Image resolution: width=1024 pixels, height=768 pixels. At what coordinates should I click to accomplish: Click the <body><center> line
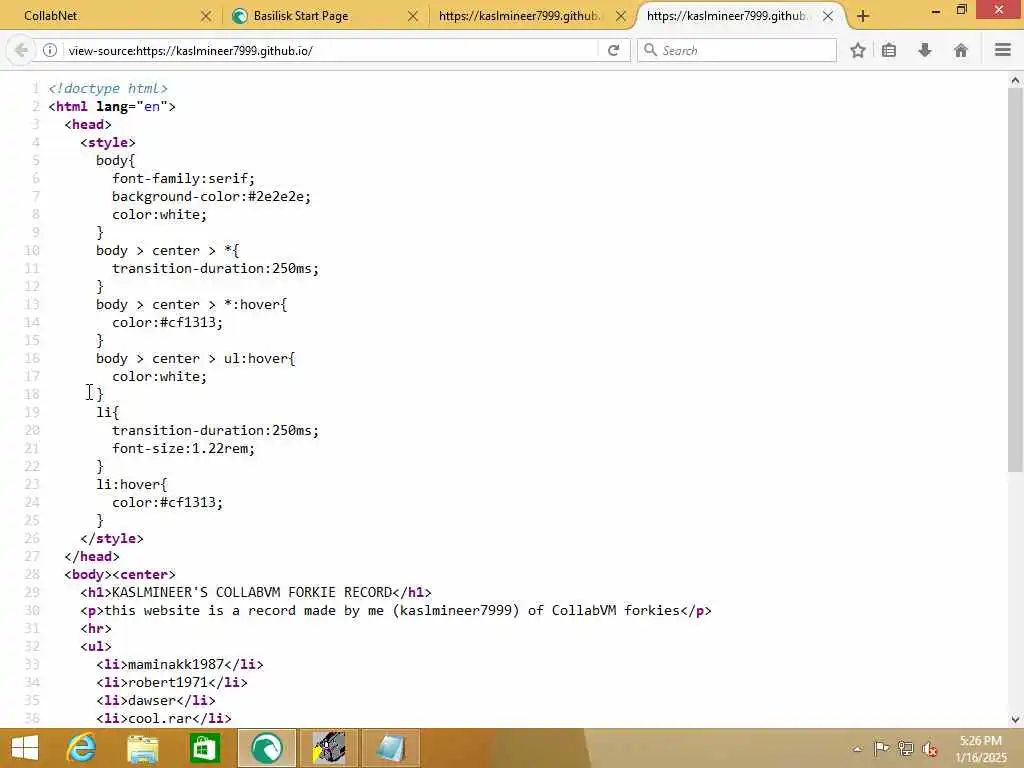(120, 575)
